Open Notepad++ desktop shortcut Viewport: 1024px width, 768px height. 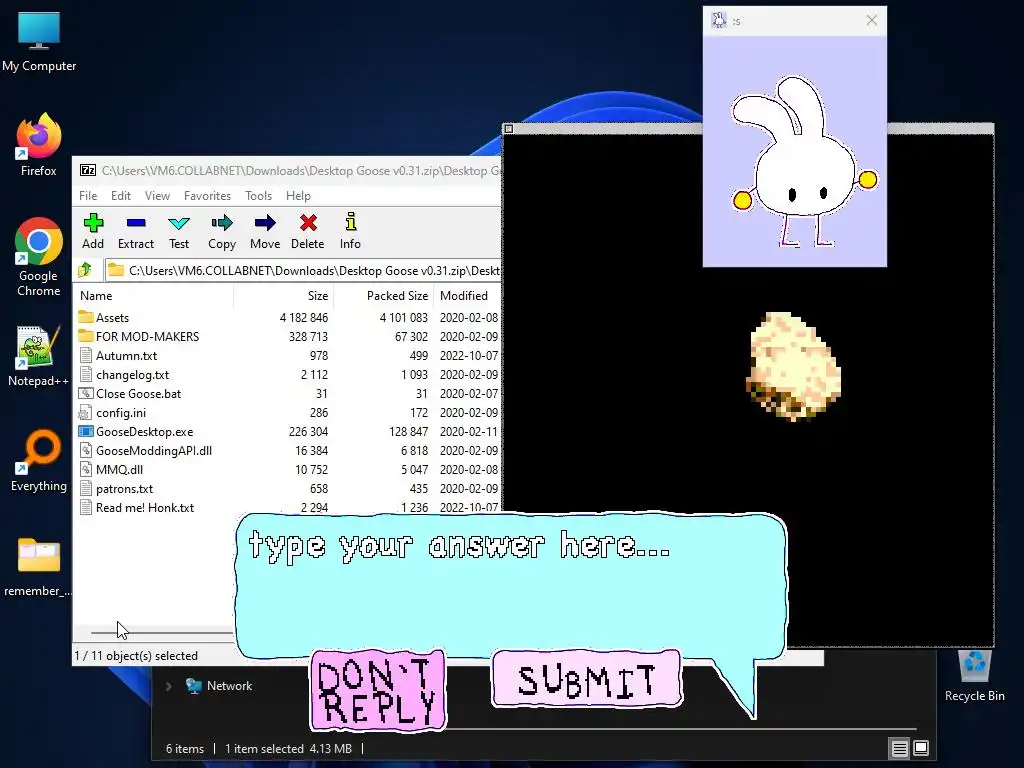point(39,356)
